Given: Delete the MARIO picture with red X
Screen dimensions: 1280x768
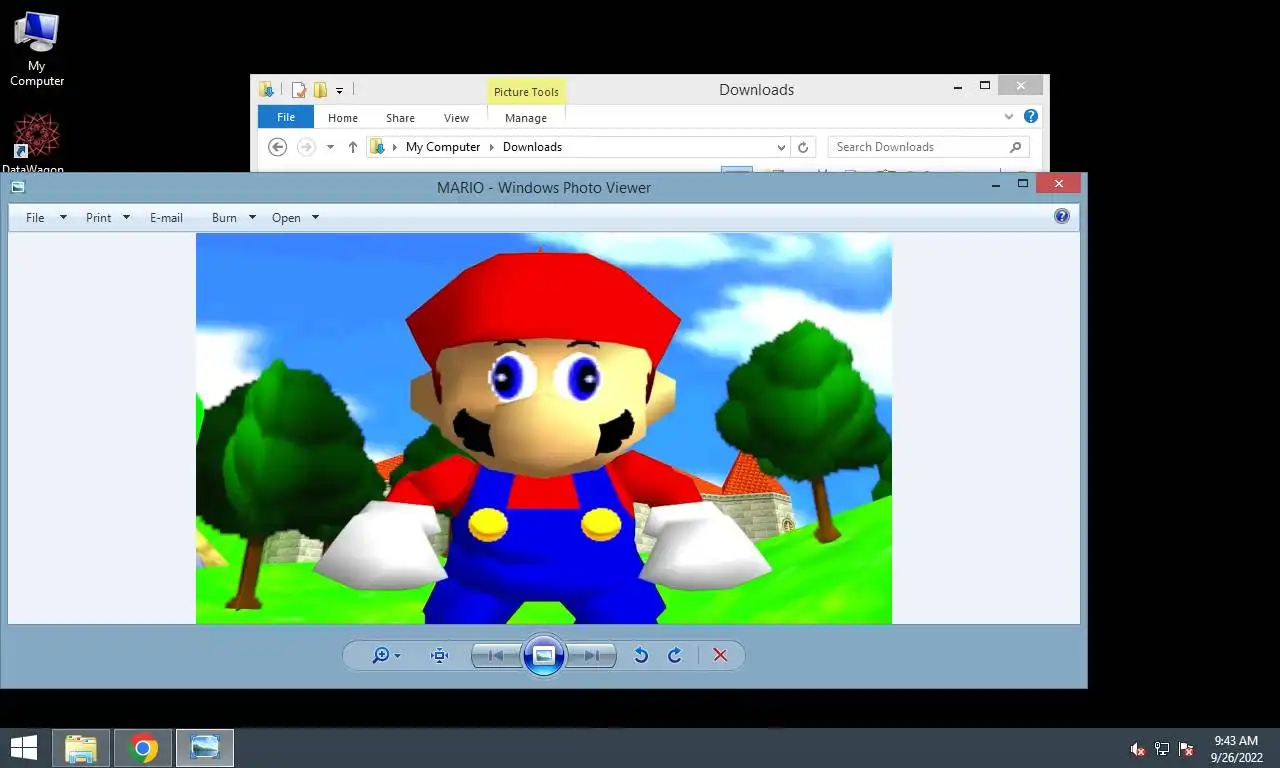Looking at the screenshot, I should [720, 656].
